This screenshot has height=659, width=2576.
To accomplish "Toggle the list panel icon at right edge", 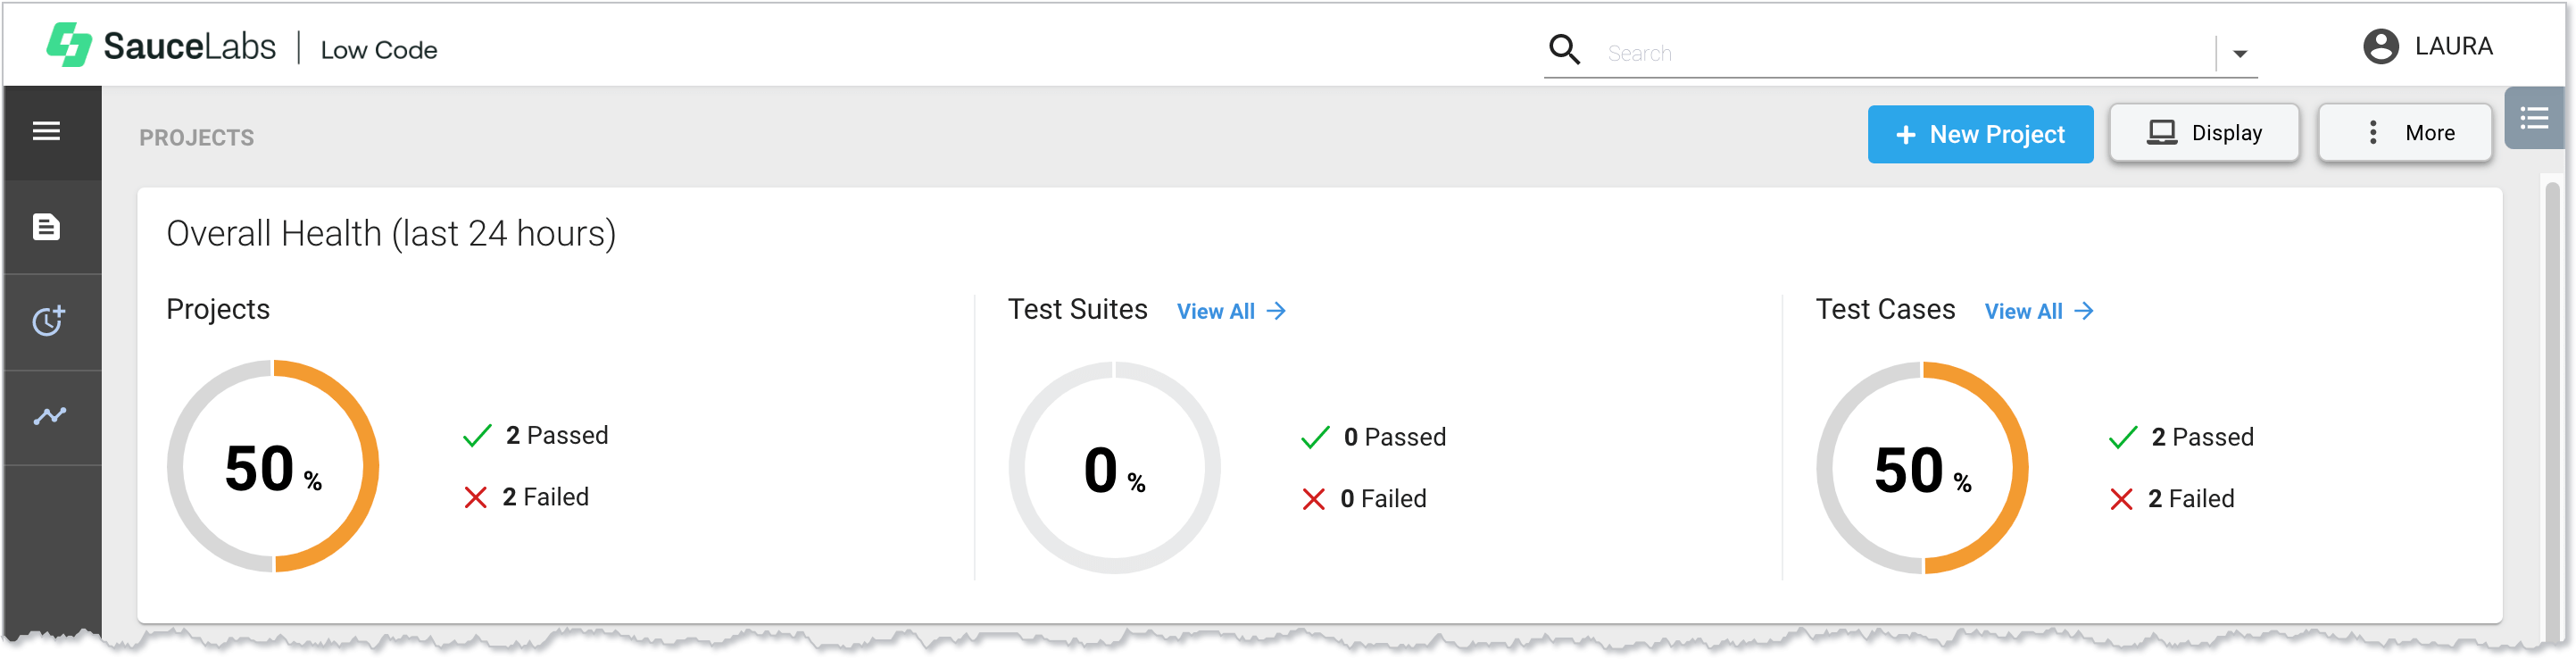I will (2533, 119).
